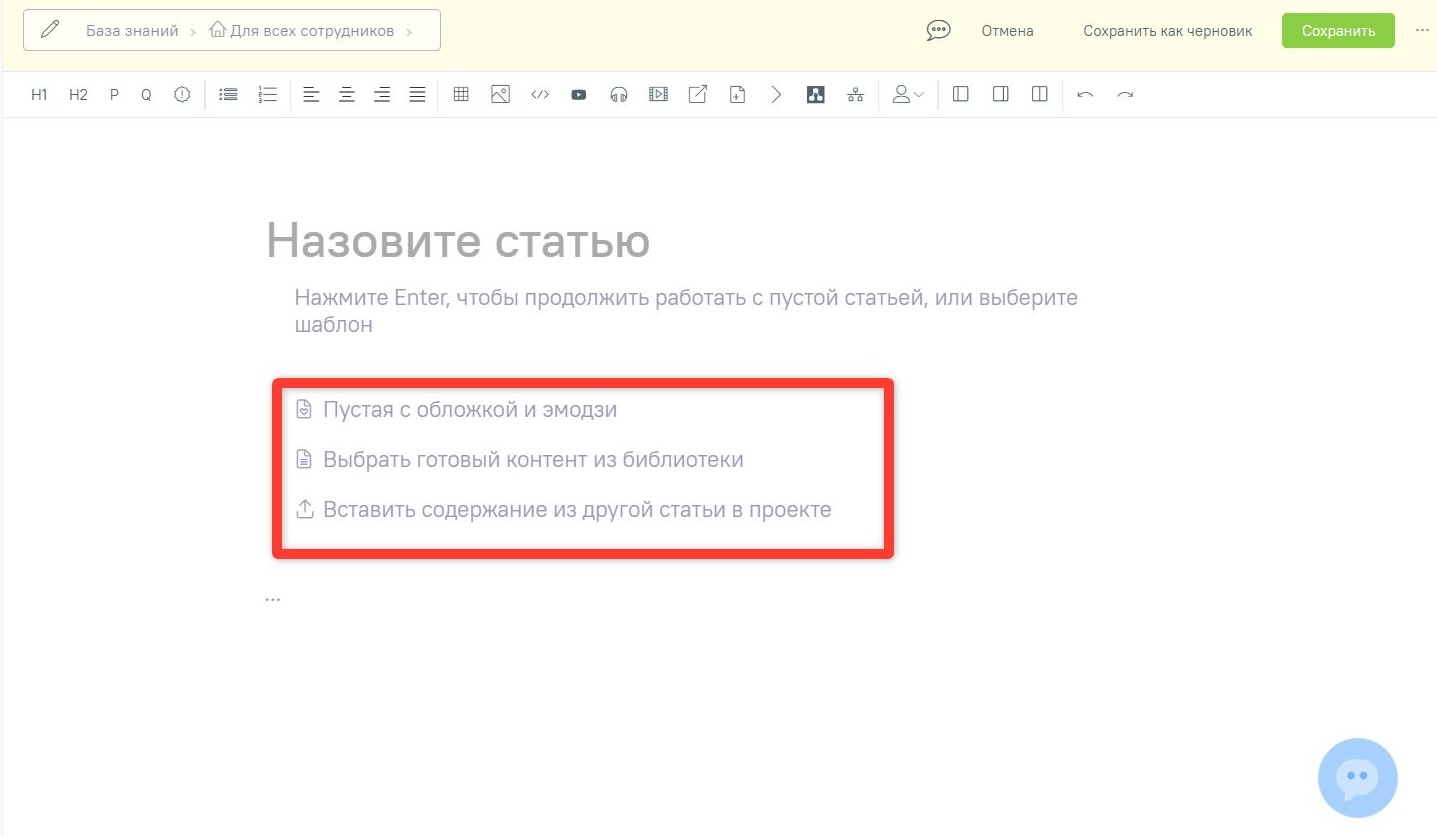Toggle center text alignment
The width and height of the screenshot is (1437, 836).
point(346,95)
